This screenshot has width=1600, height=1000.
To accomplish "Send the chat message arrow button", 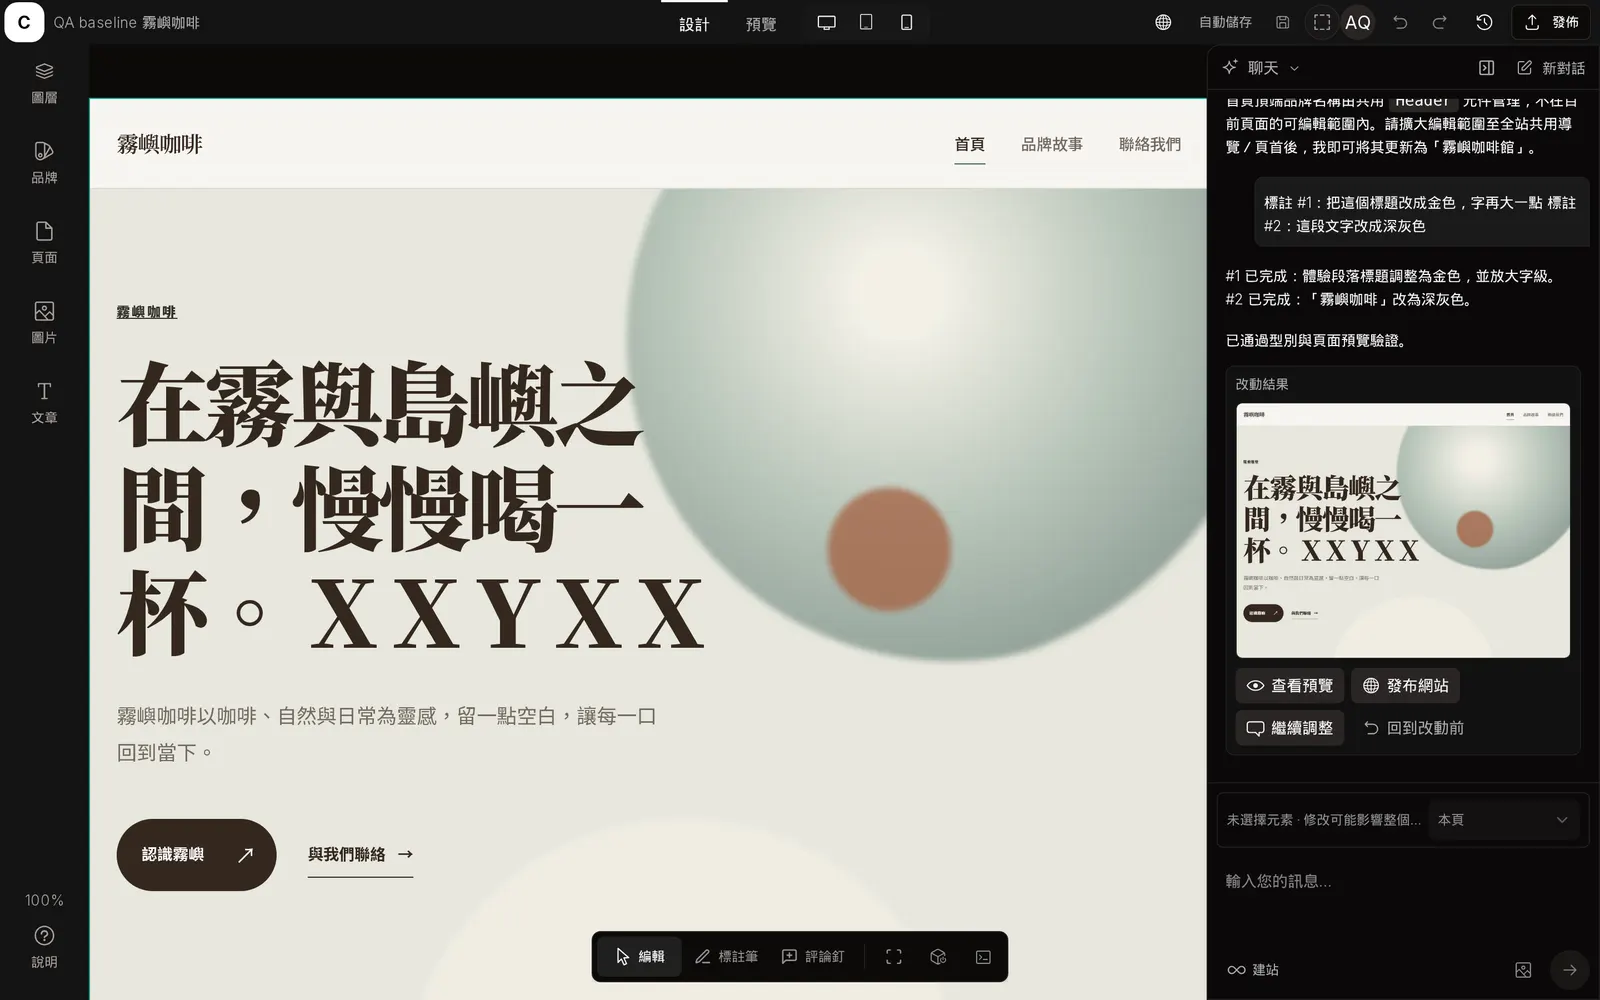I will (1570, 970).
